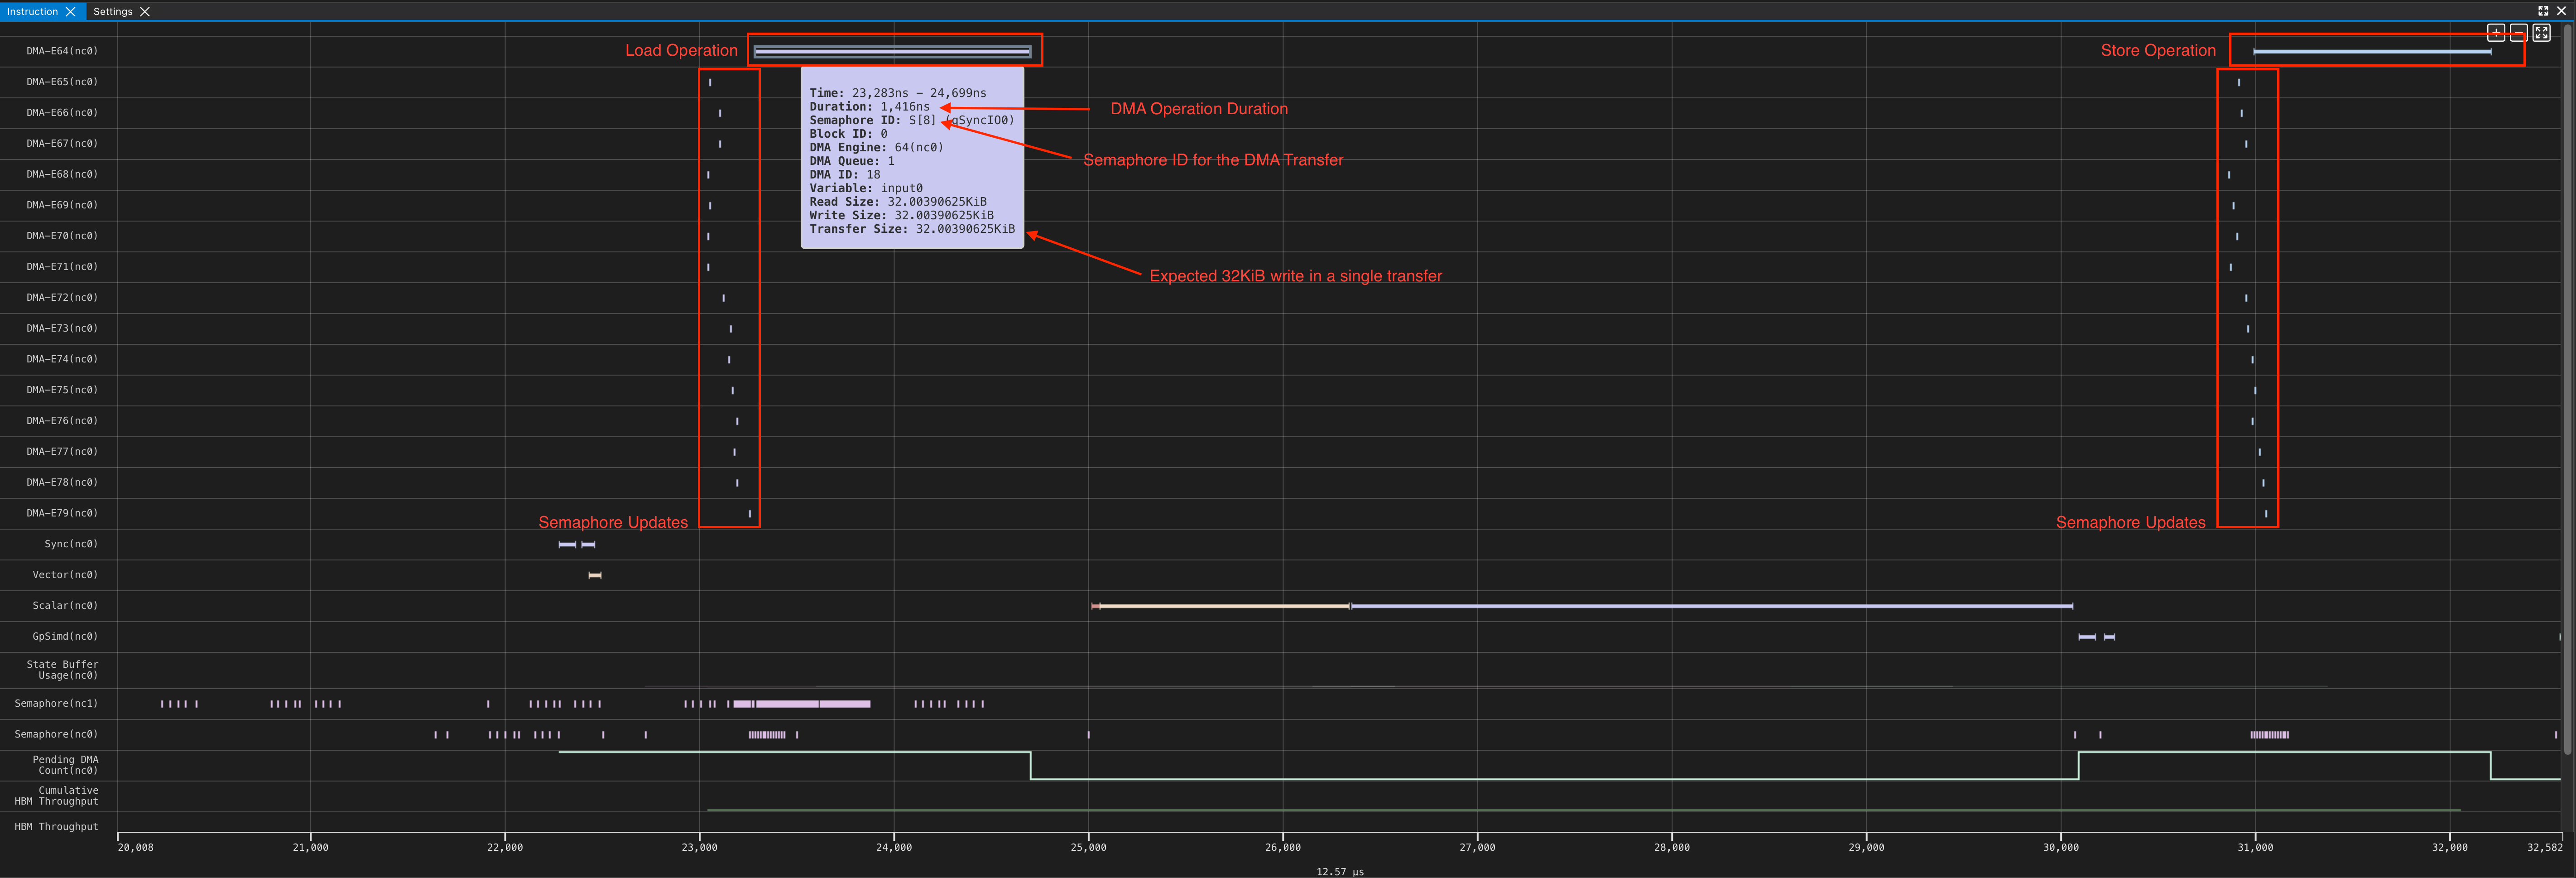This screenshot has width=2576, height=878.
Task: Click the Store Operation bar on DMA-E64 row
Action: [2330, 49]
